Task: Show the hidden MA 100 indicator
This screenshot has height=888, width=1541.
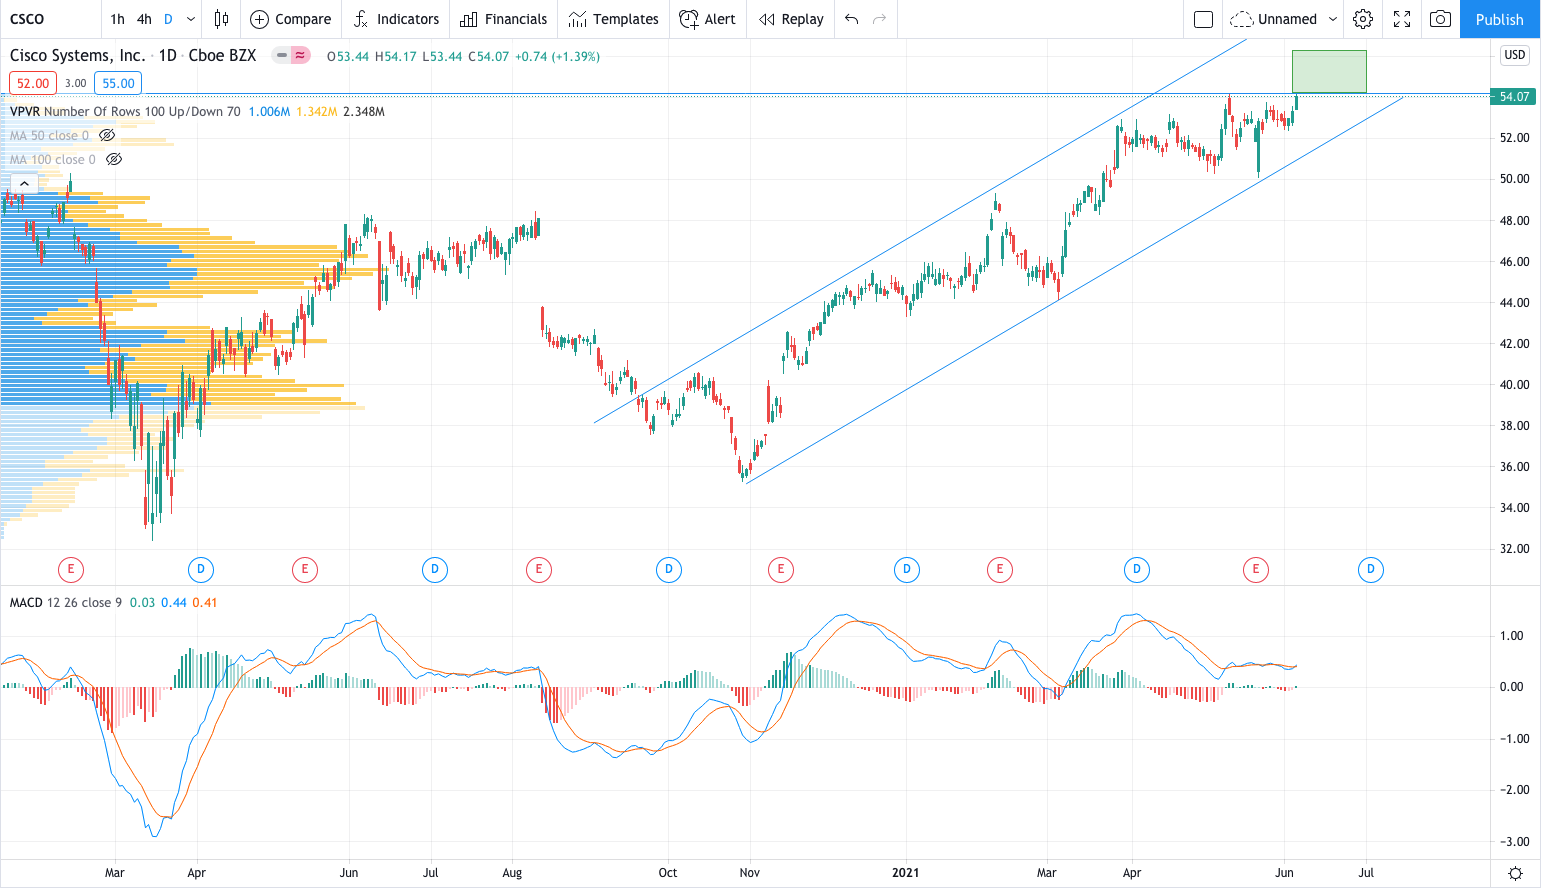Action: coord(114,160)
